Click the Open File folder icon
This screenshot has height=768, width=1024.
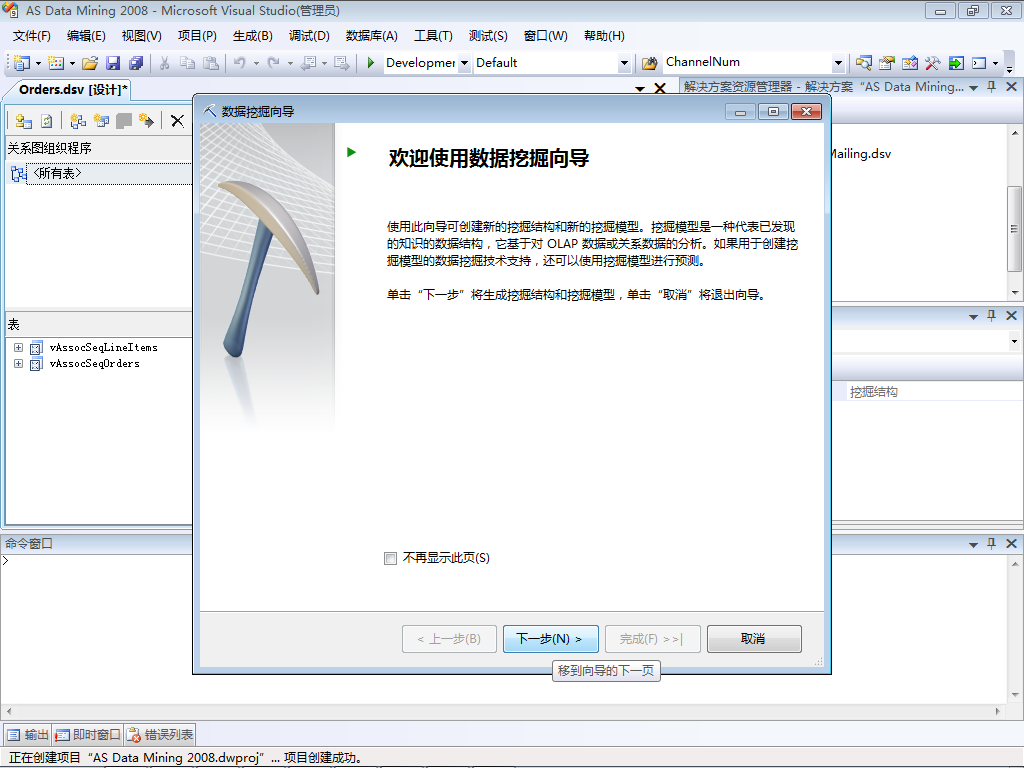pos(90,63)
